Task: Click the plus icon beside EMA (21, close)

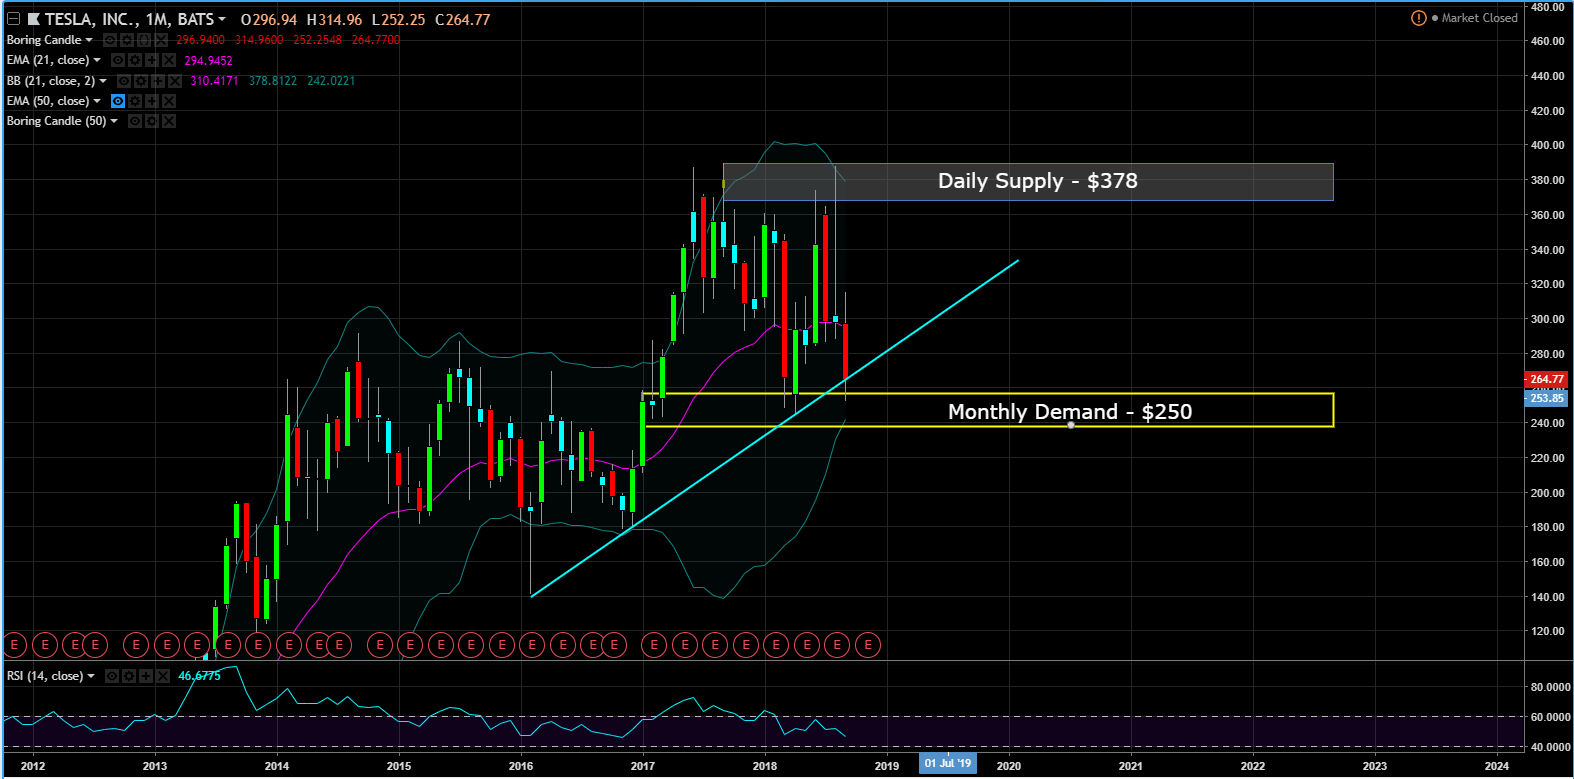Action: point(152,60)
